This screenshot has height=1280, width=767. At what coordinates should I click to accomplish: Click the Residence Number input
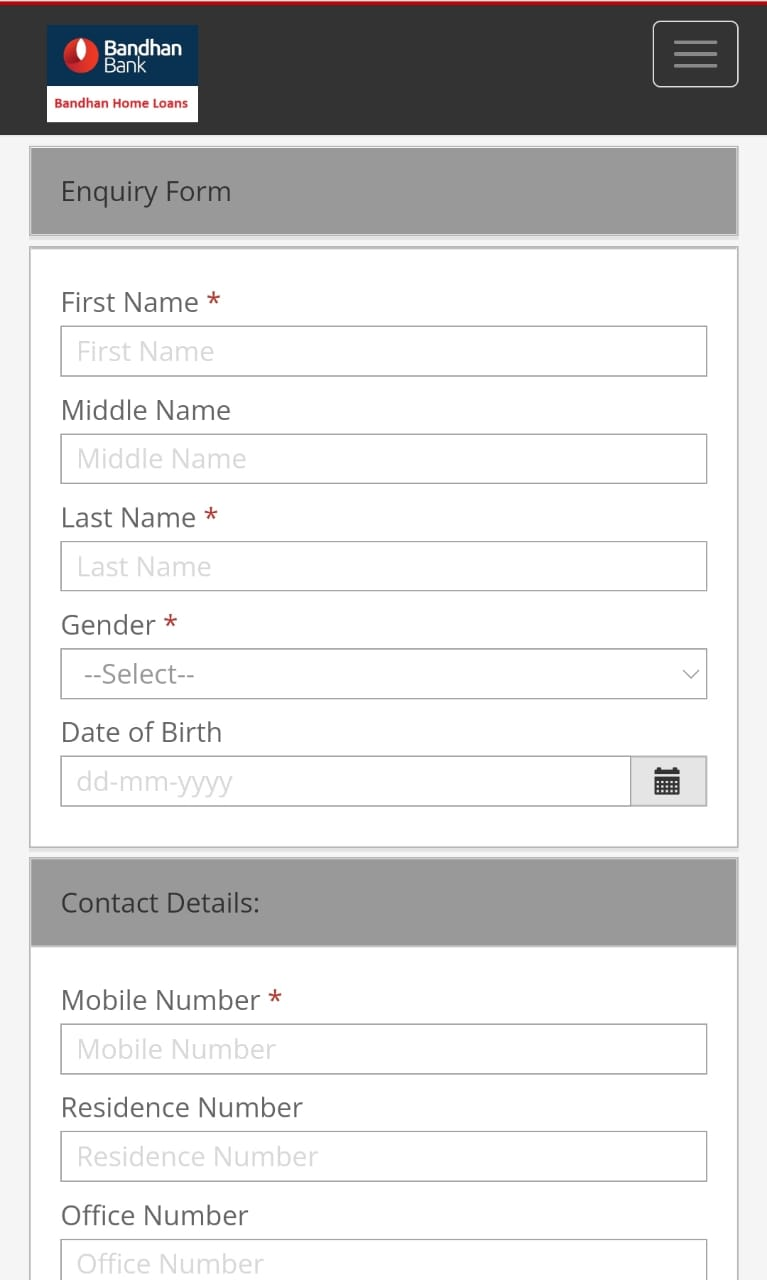tap(384, 1156)
